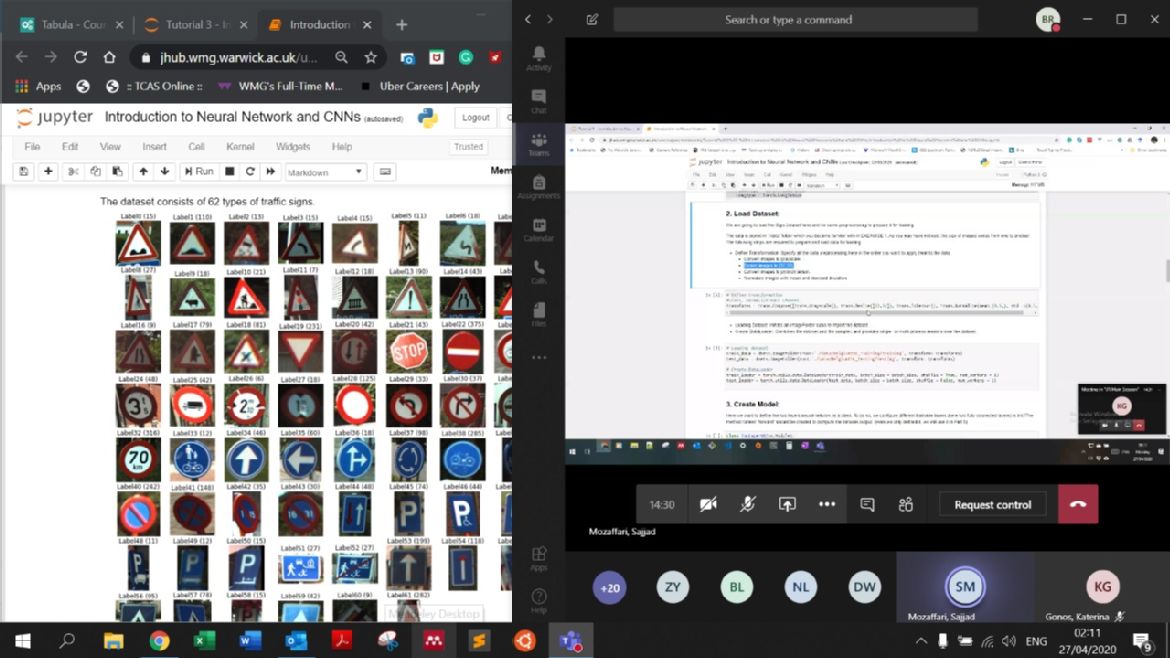This screenshot has height=658, width=1170.
Task: Click the Logout button in Jupyter
Action: [475, 118]
